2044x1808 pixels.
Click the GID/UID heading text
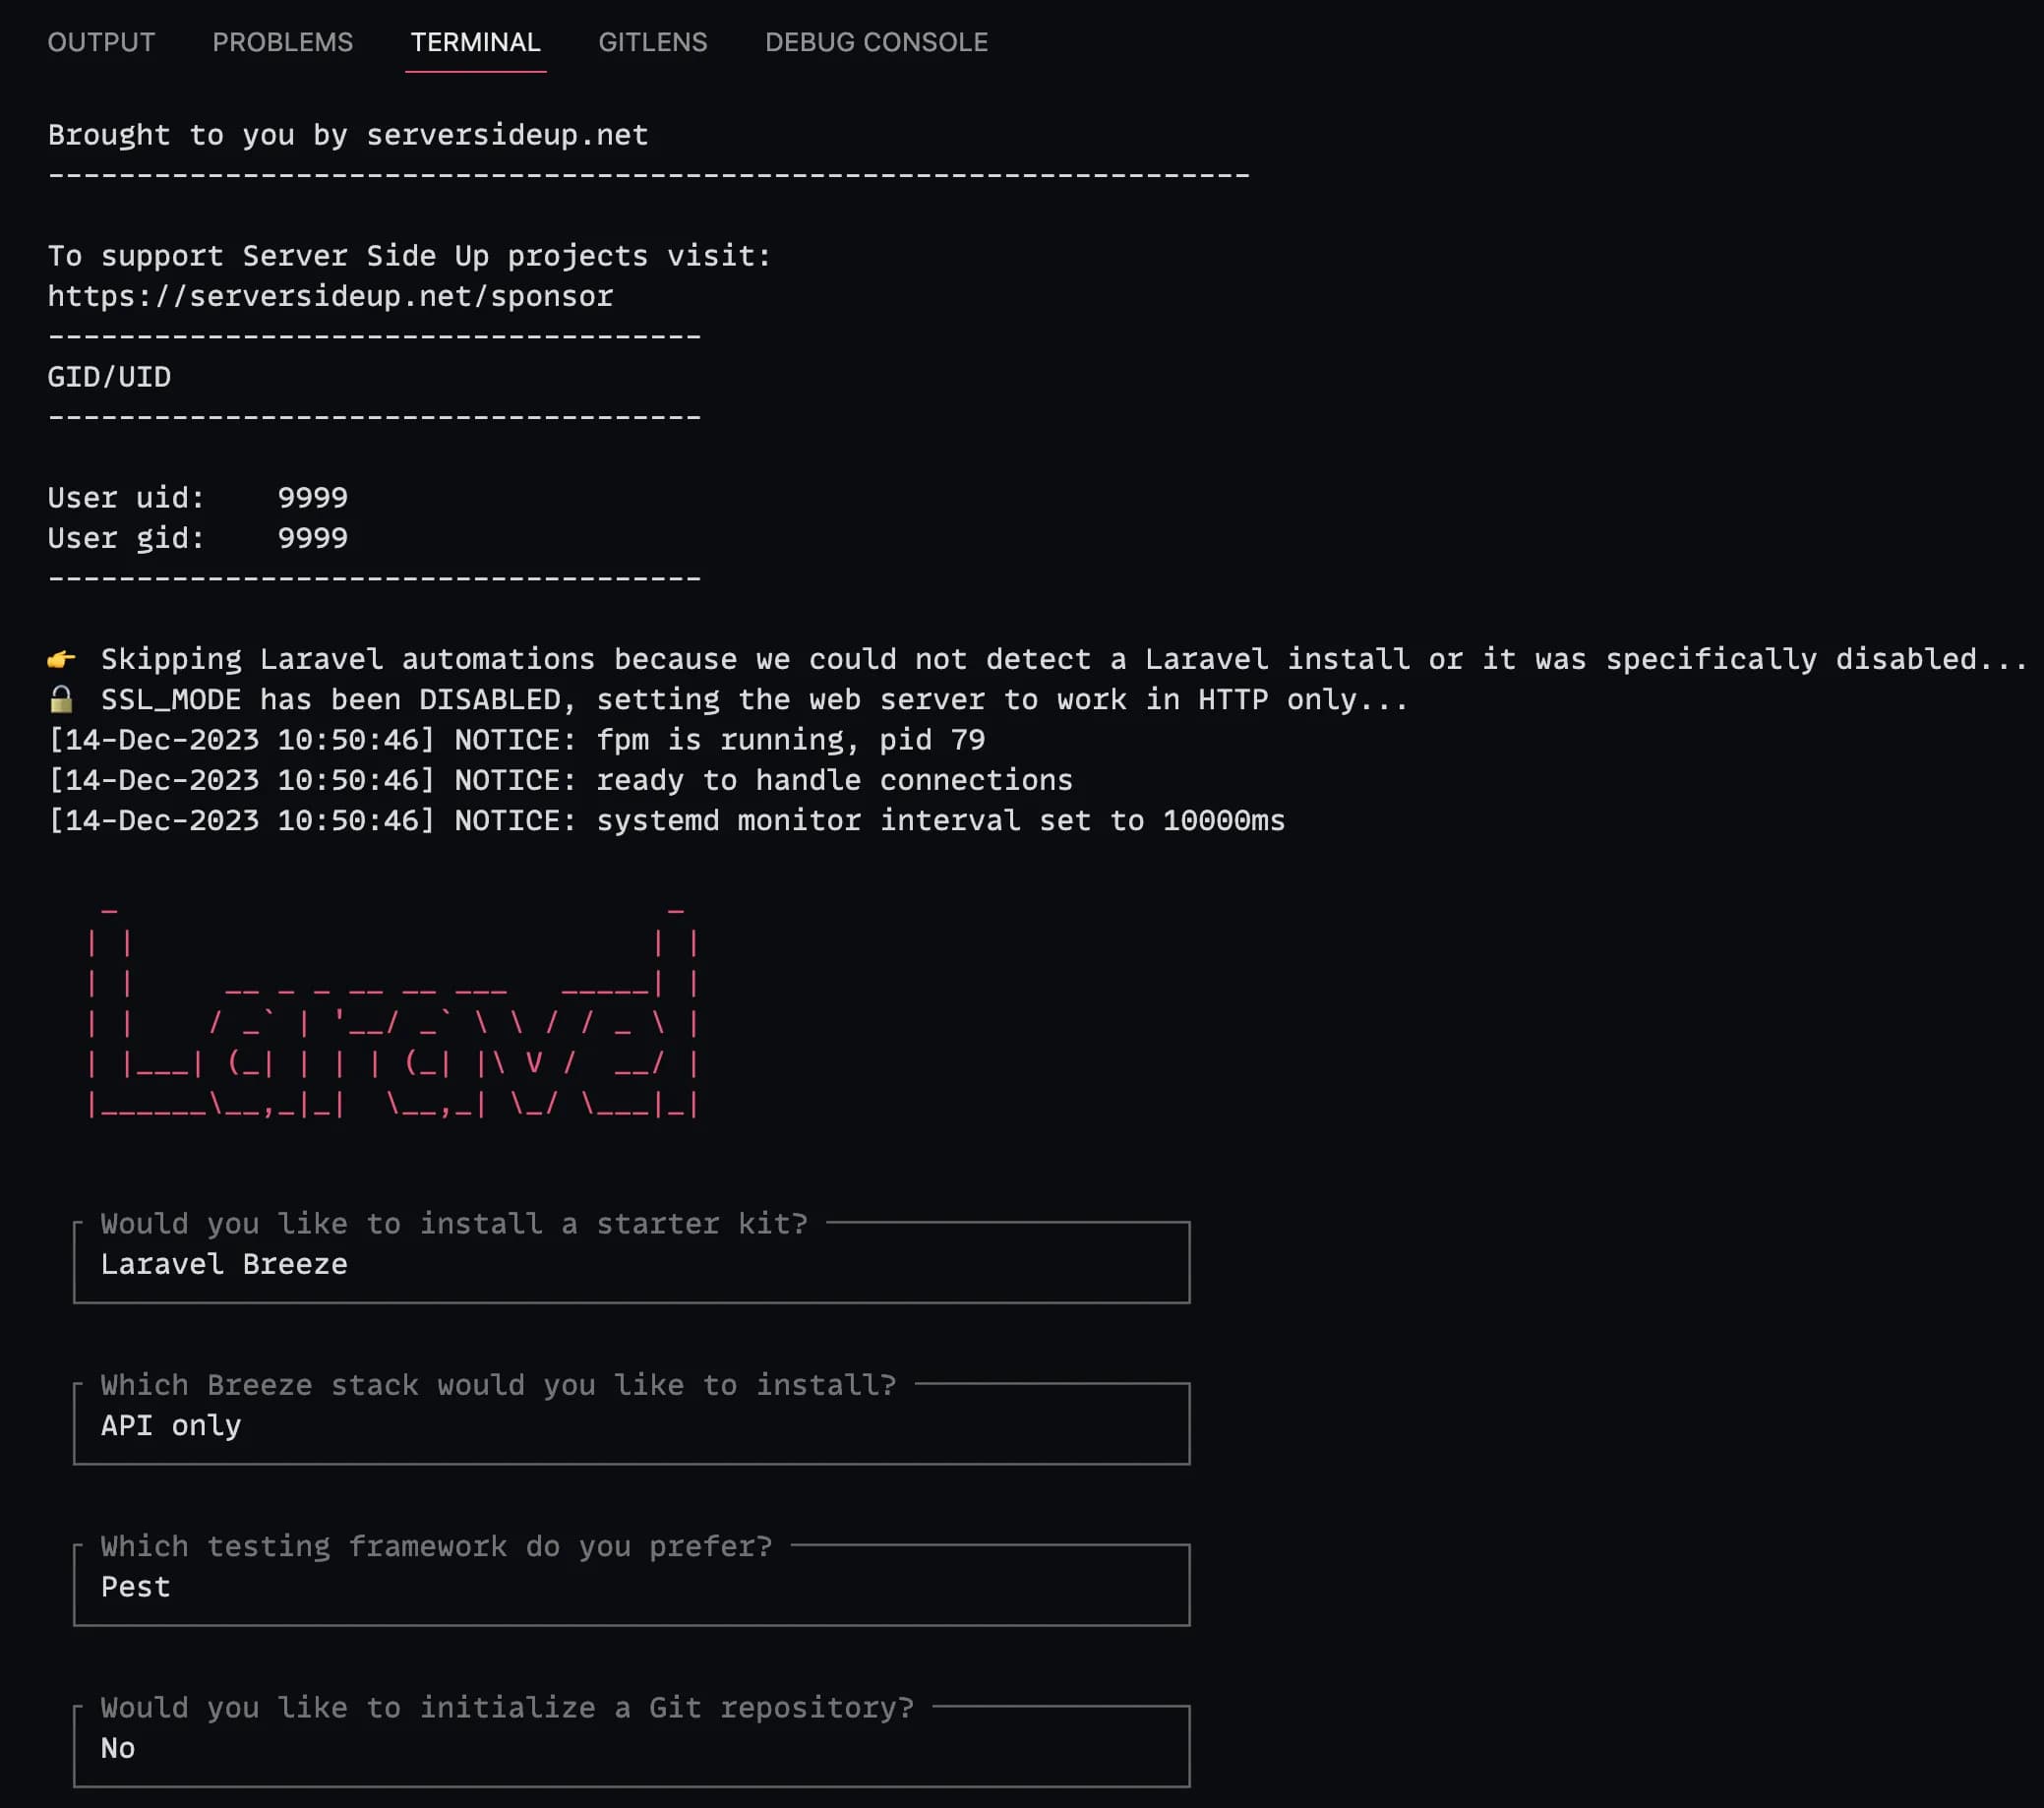110,377
